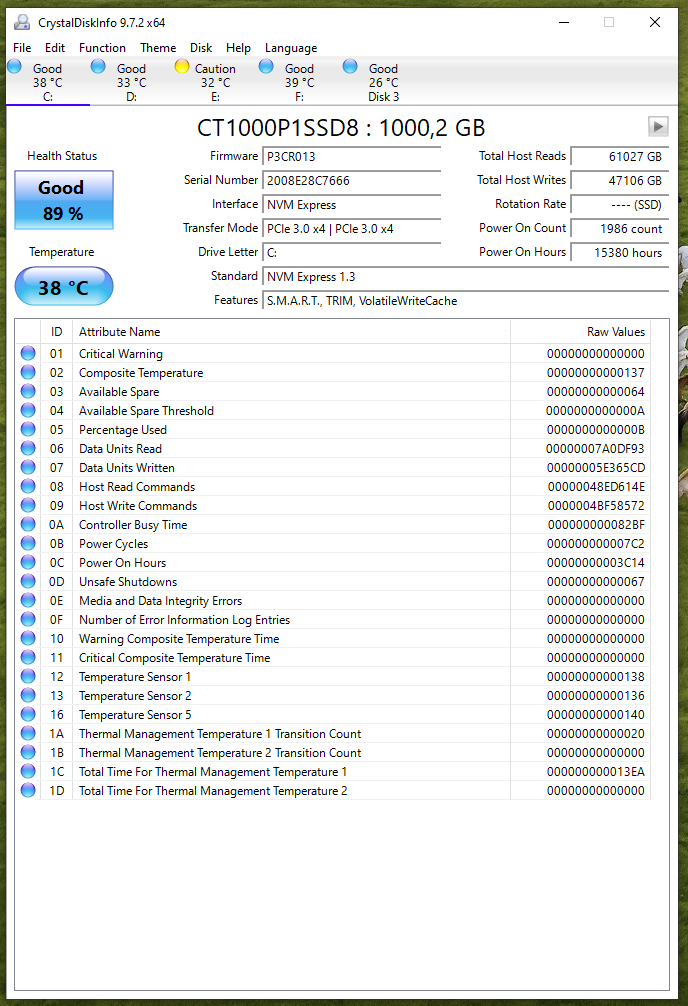Image resolution: width=688 pixels, height=1006 pixels.
Task: Click the status orb for Critical Warning
Action: click(28, 354)
